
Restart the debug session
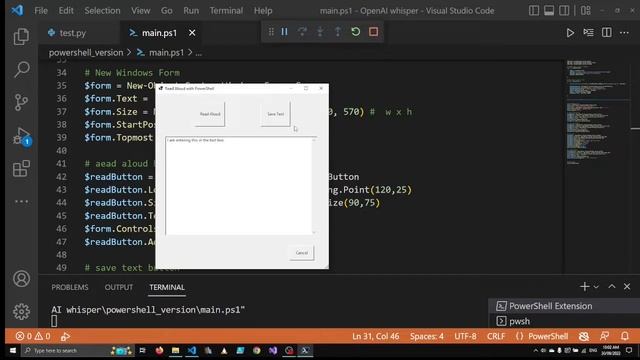[x=356, y=32]
